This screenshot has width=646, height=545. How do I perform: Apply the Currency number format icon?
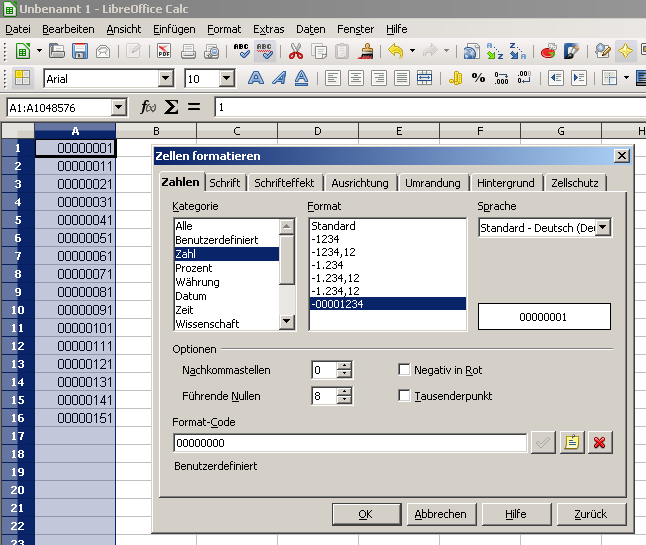pos(455,78)
